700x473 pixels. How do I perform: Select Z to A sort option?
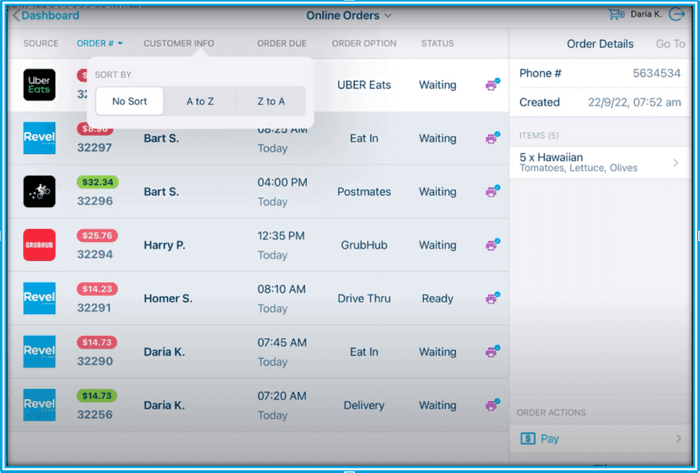point(271,101)
